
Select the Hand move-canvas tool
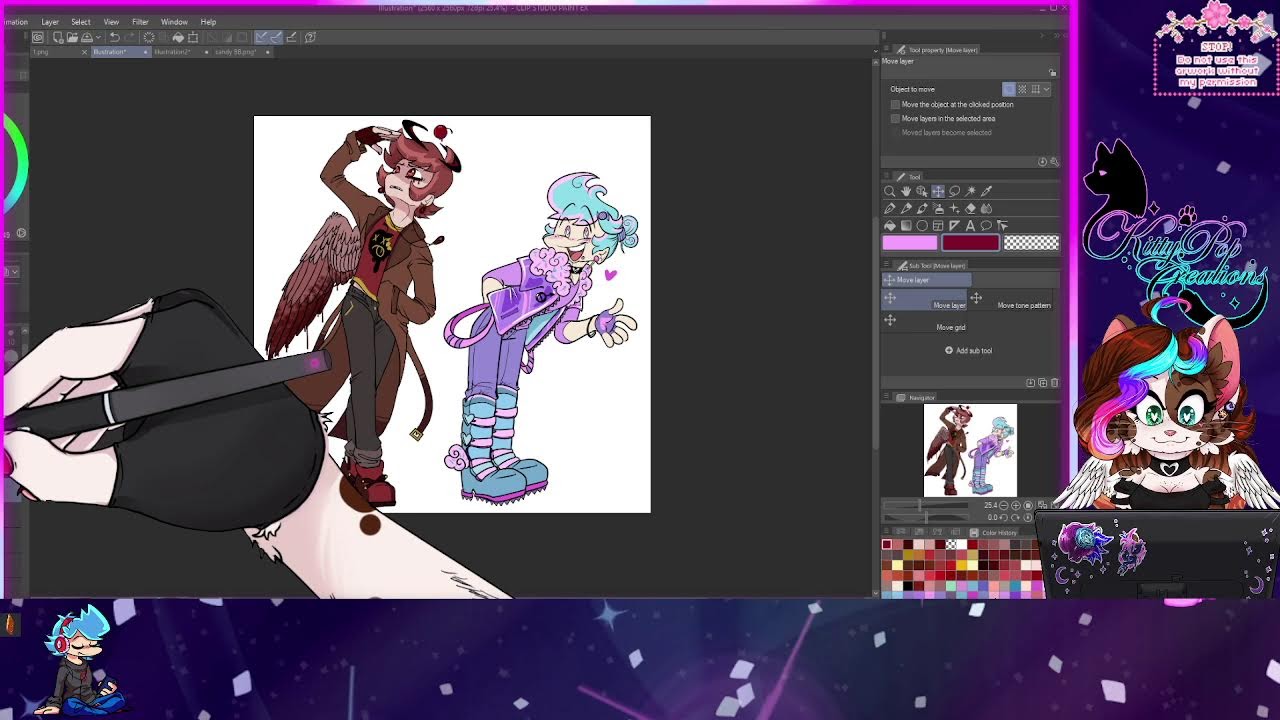click(906, 191)
